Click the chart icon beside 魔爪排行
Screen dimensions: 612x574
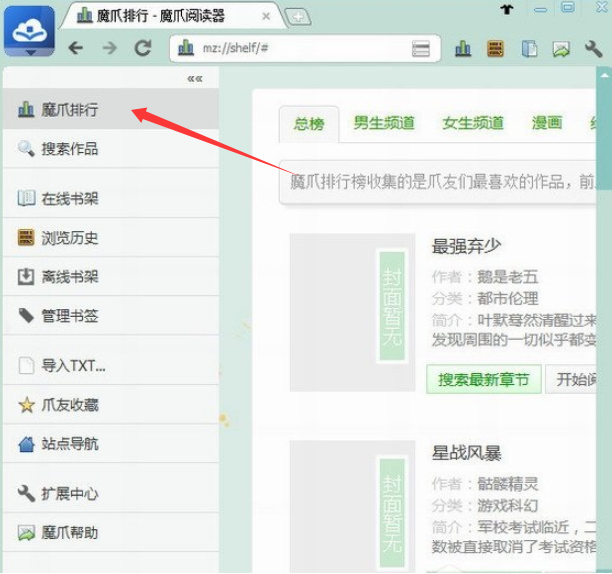tap(26, 109)
